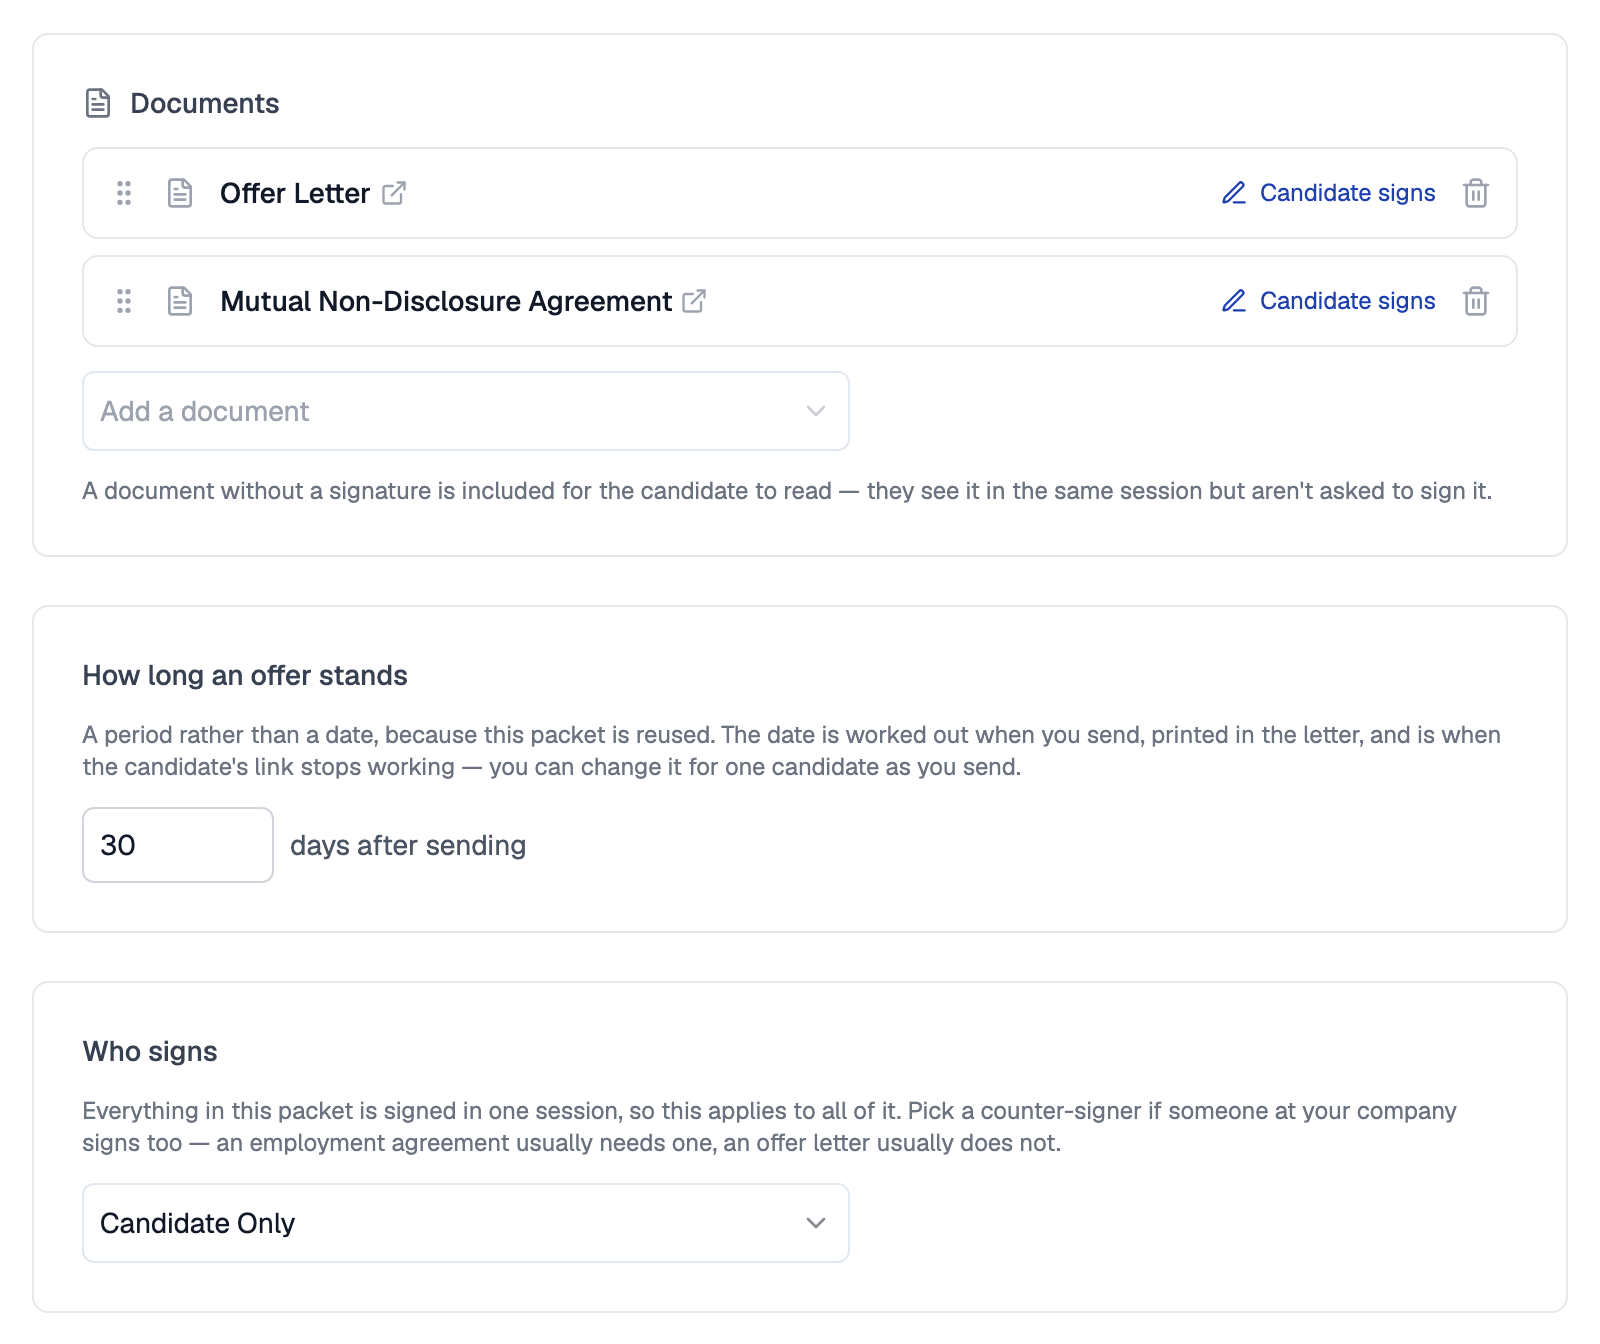Click the Documents heading text
1600x1344 pixels.
[x=205, y=103]
